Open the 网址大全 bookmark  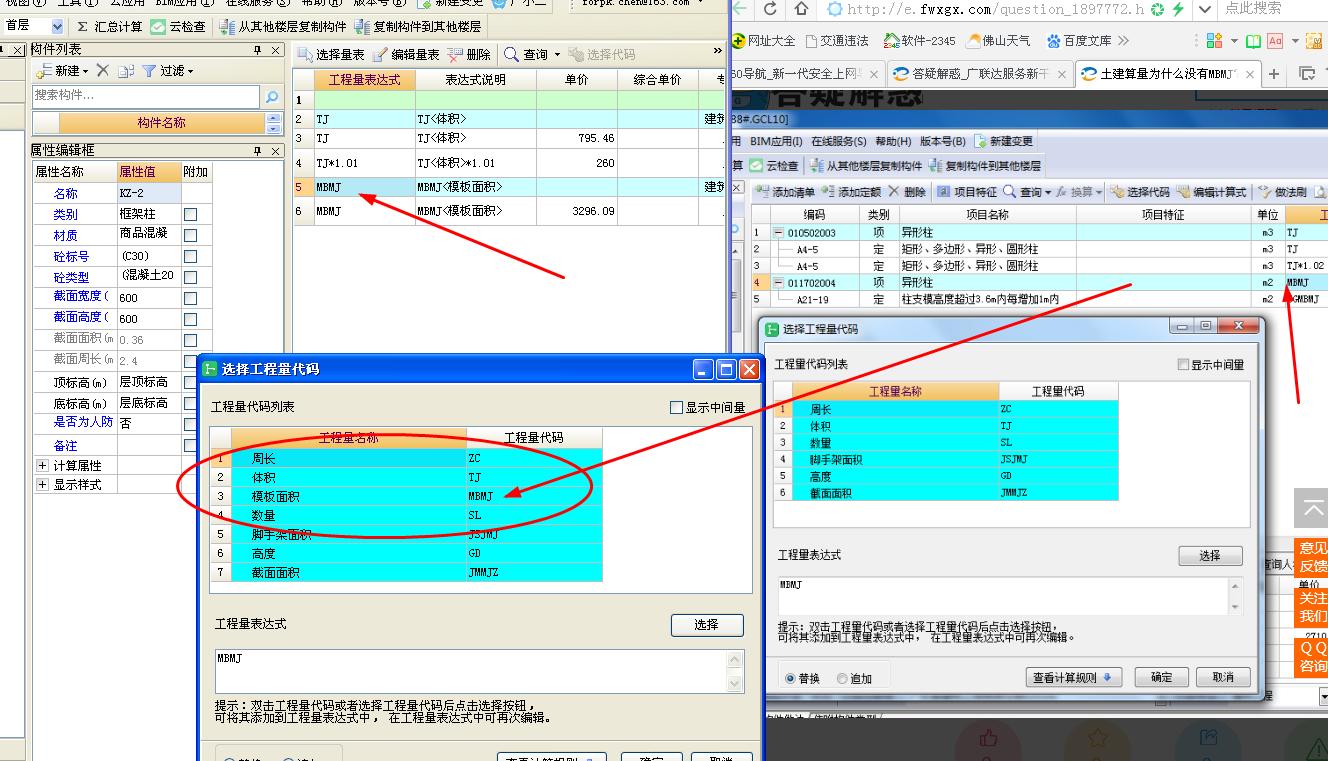[764, 41]
